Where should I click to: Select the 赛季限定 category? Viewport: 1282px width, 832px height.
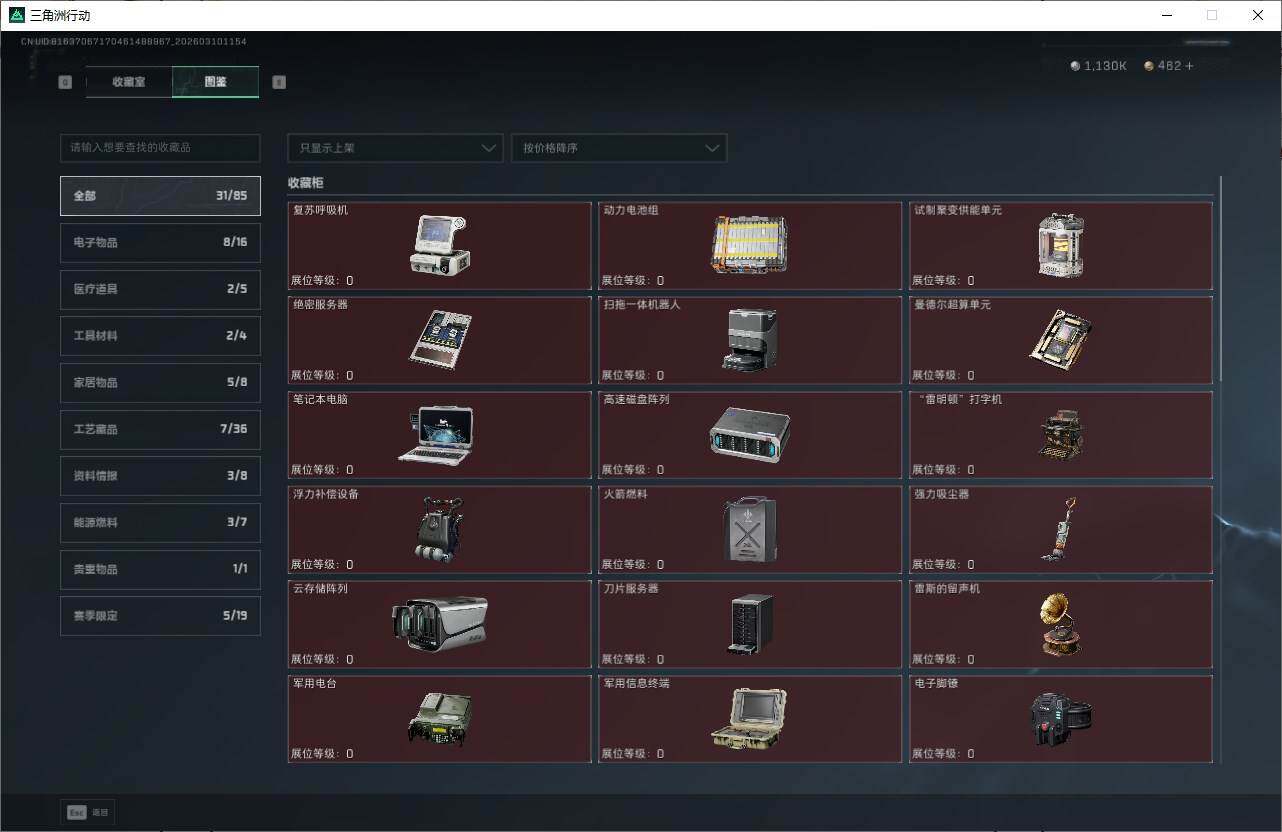coord(160,616)
